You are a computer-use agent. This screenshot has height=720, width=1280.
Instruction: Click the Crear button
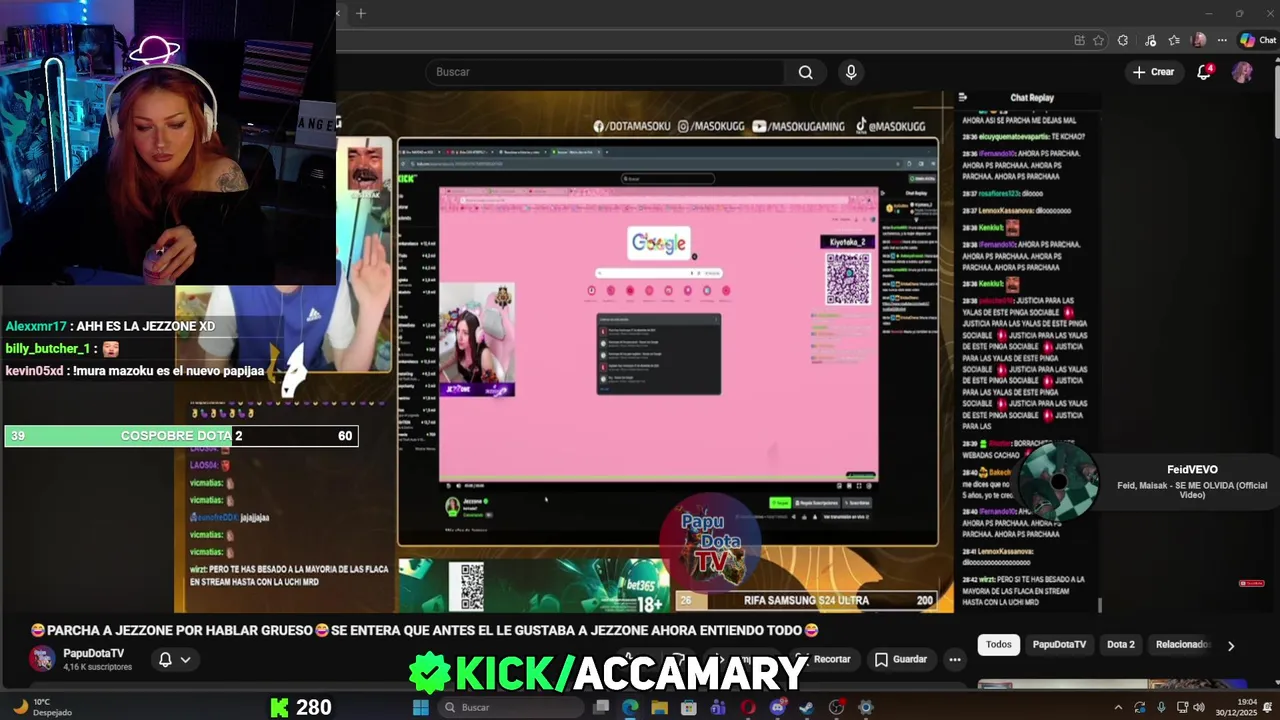(1153, 72)
